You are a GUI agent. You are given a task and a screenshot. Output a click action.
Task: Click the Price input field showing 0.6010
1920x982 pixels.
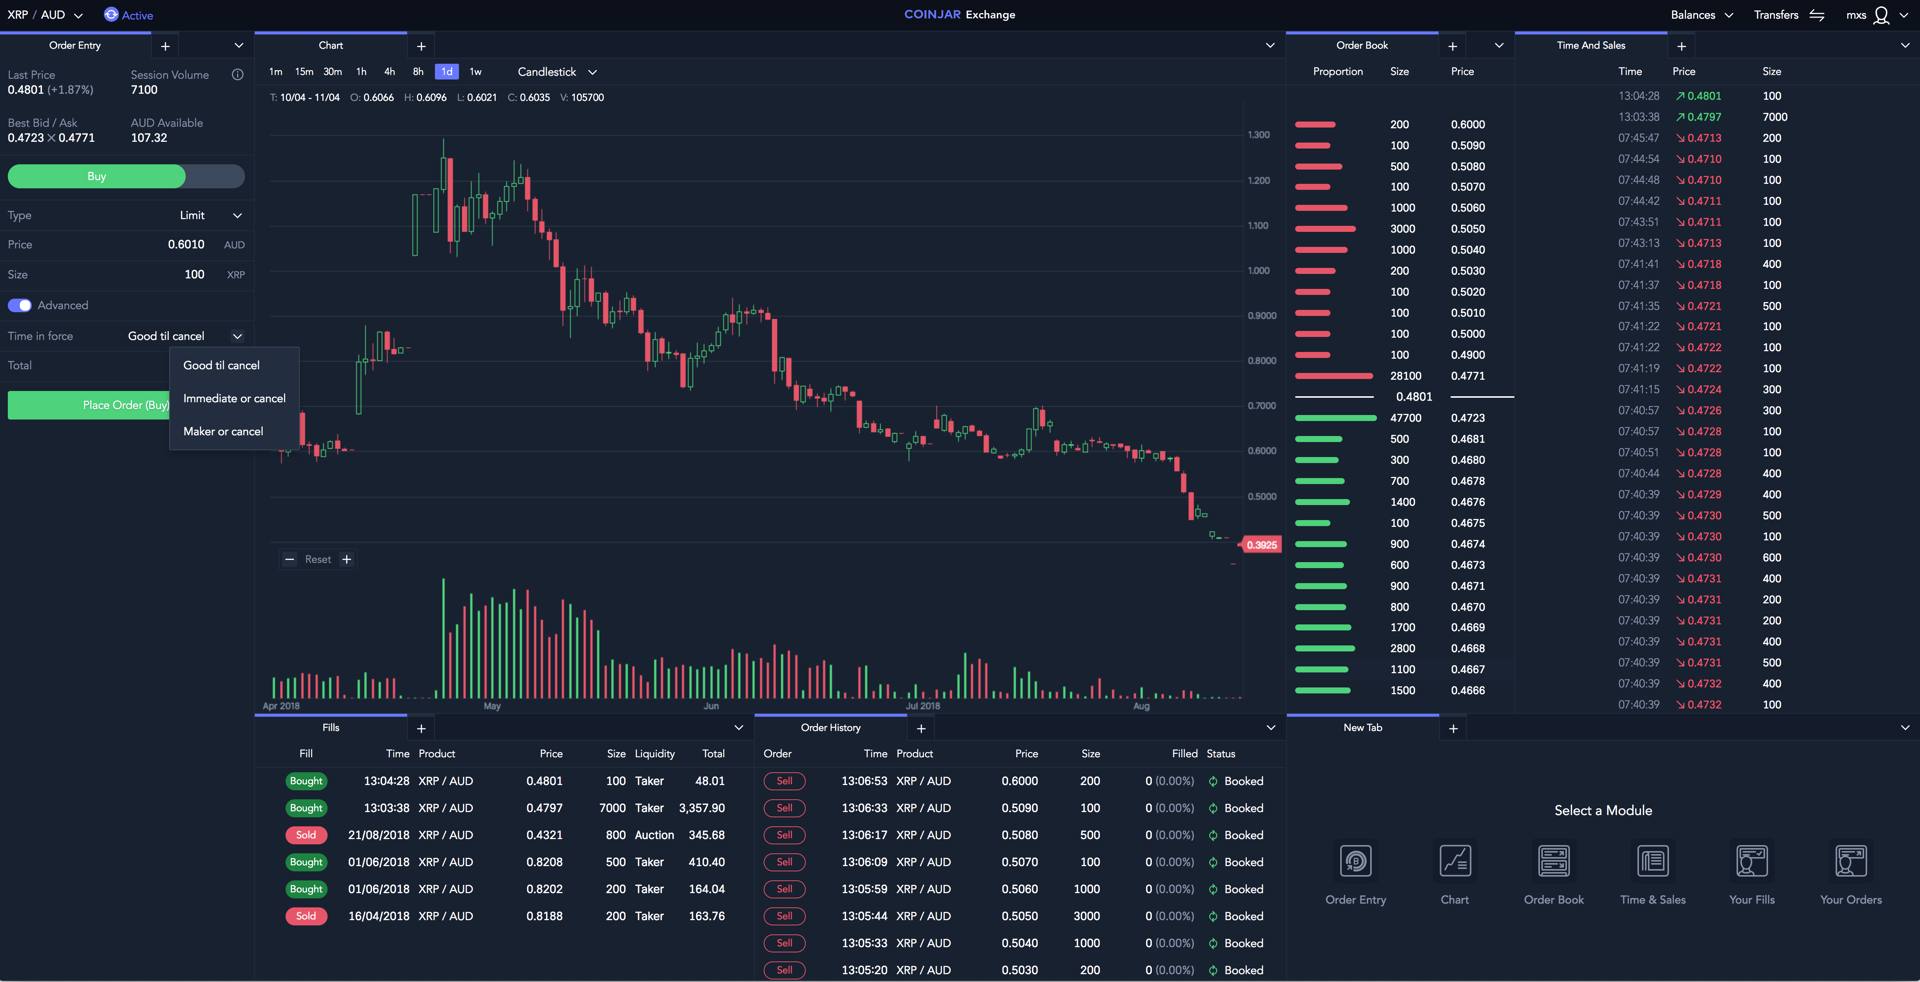click(126, 245)
